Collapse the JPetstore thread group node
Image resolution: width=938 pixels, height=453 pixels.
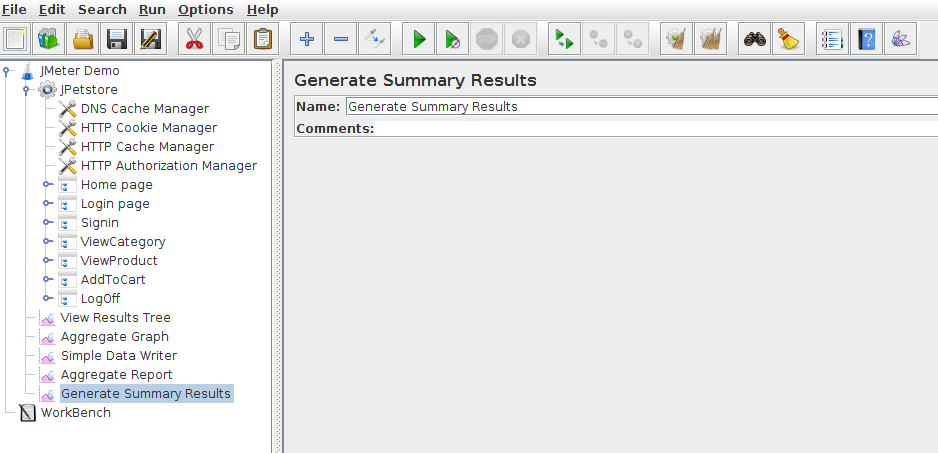[26, 90]
